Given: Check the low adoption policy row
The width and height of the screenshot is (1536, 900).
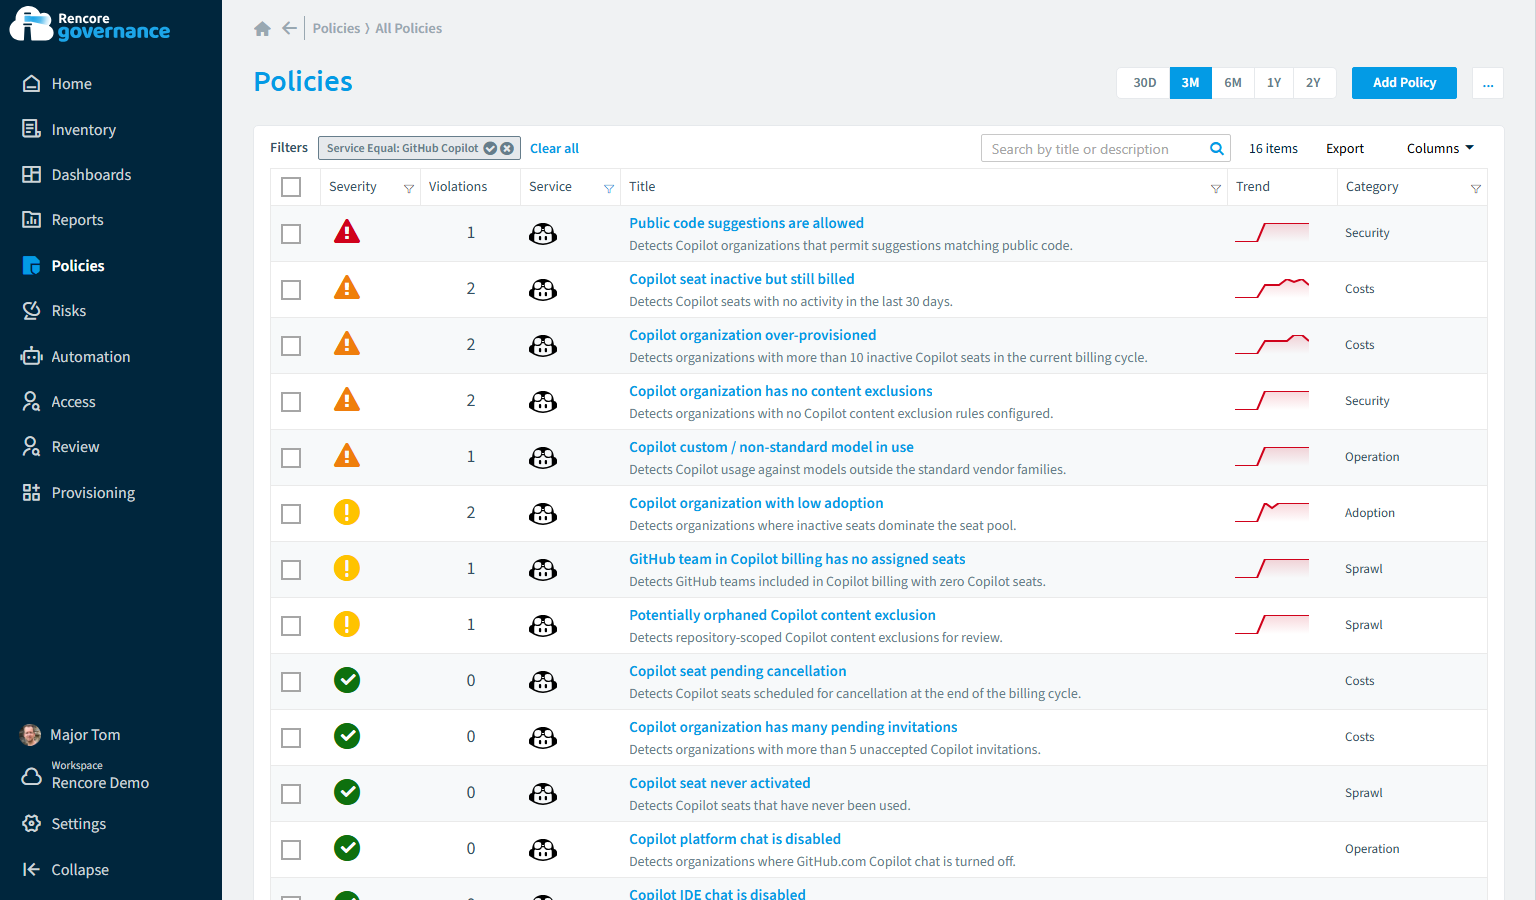Looking at the screenshot, I should [x=291, y=514].
